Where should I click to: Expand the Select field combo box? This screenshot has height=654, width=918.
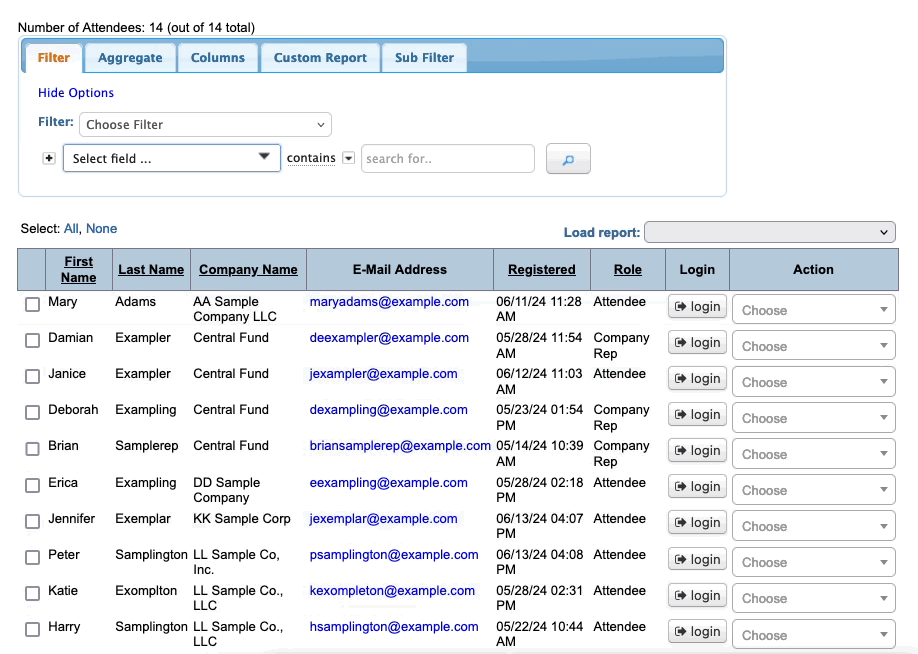click(172, 158)
